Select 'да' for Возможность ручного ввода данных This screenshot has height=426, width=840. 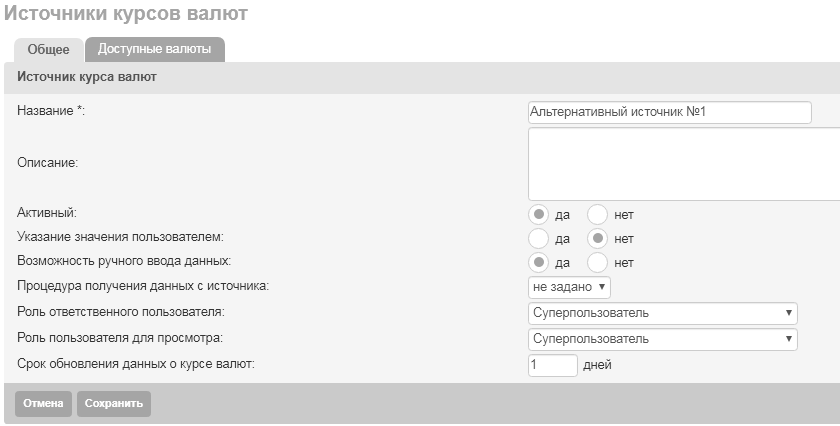[538, 263]
